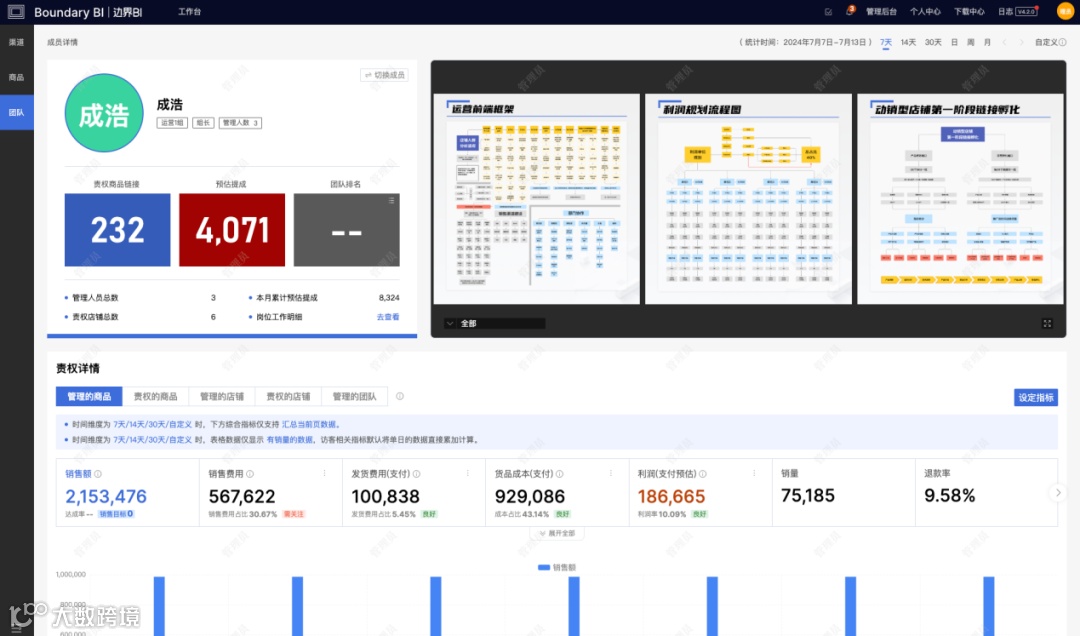Open 动销型店铺第一阶段链接孵化 thumbnail

tap(960, 198)
